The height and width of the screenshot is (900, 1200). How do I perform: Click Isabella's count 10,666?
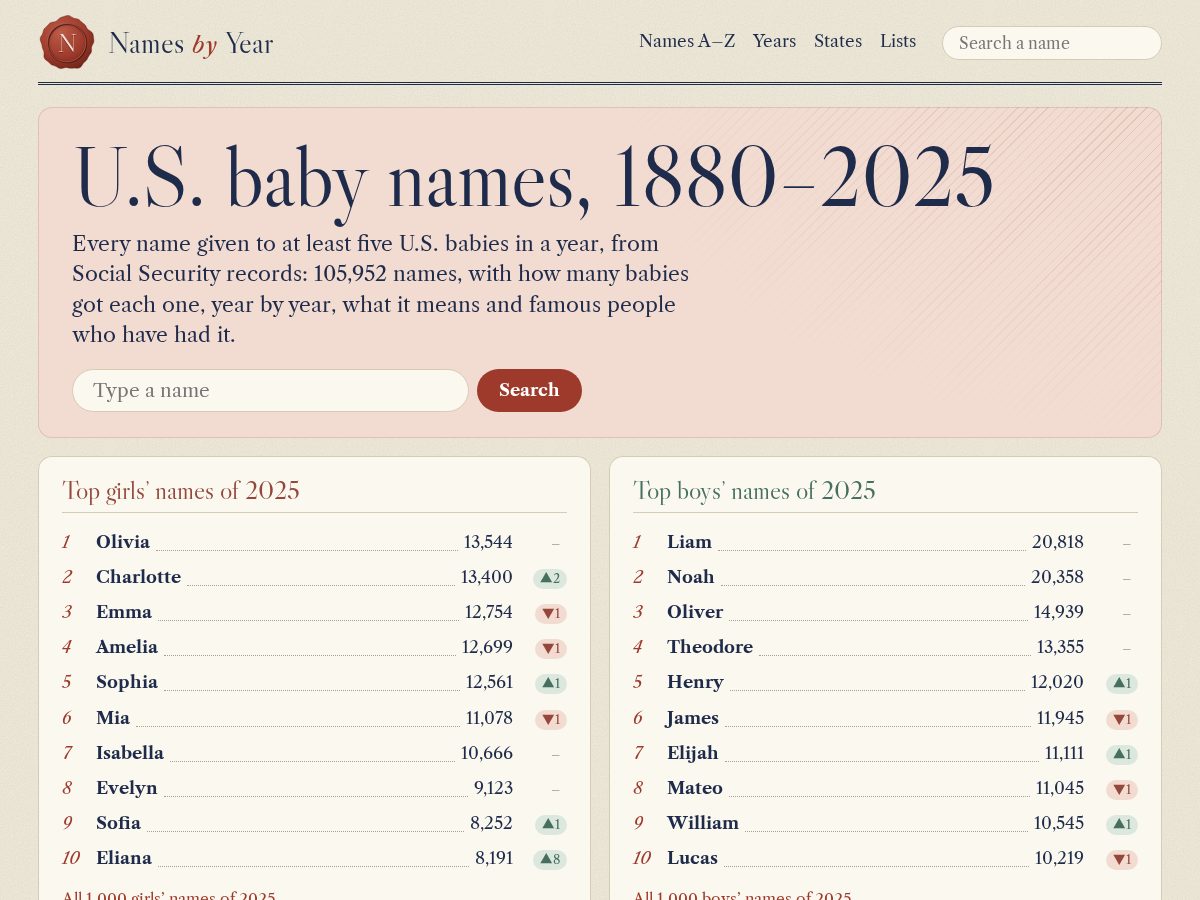pos(487,753)
